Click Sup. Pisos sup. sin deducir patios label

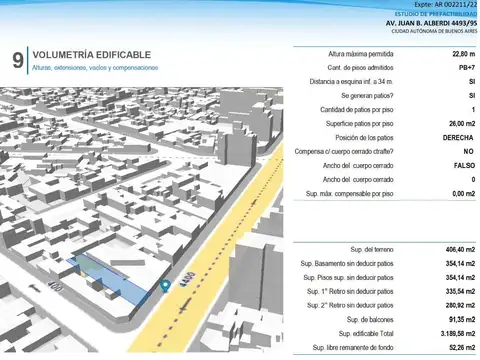point(348,278)
